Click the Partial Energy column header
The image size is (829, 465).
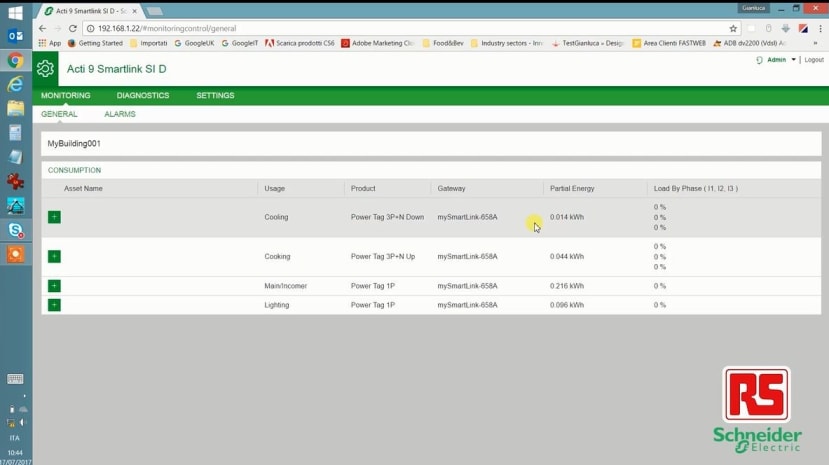click(572, 189)
